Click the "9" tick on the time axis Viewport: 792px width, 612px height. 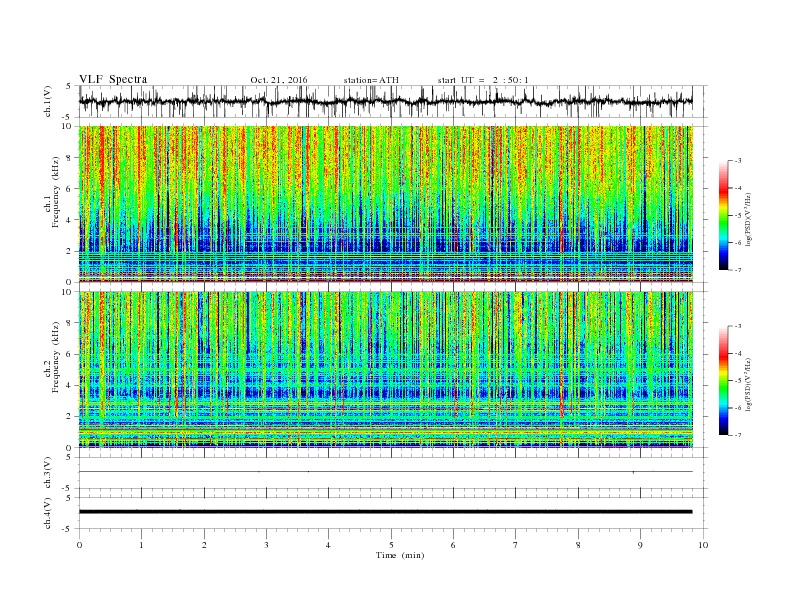pos(640,545)
